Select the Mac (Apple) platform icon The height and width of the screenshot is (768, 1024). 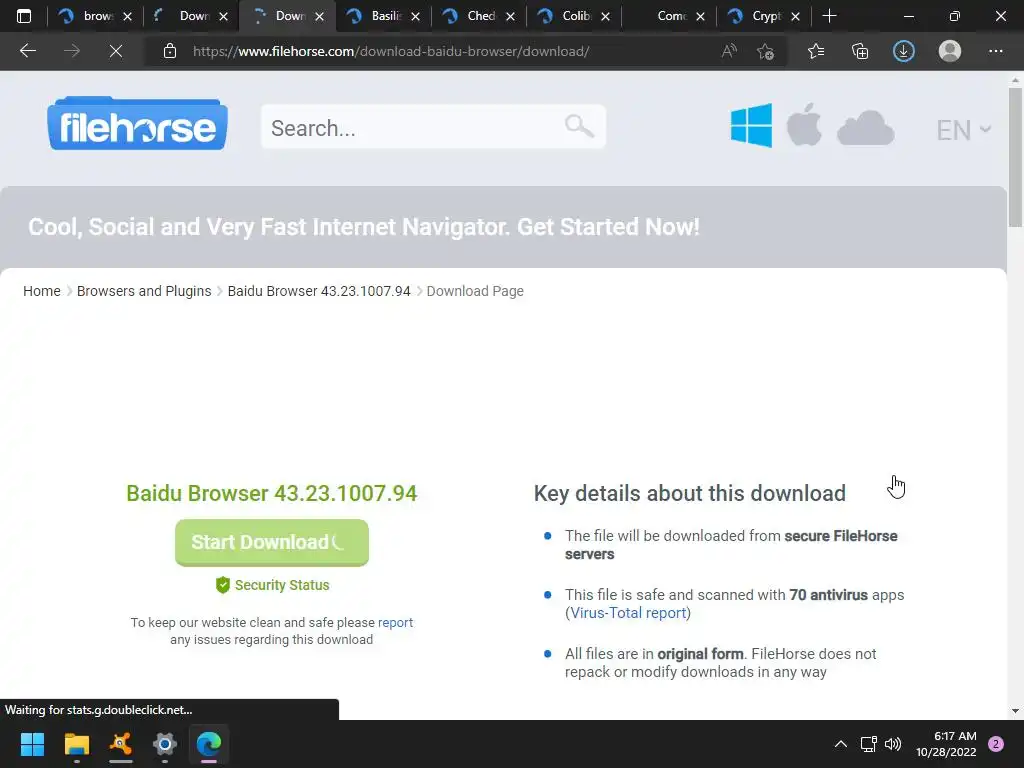804,124
